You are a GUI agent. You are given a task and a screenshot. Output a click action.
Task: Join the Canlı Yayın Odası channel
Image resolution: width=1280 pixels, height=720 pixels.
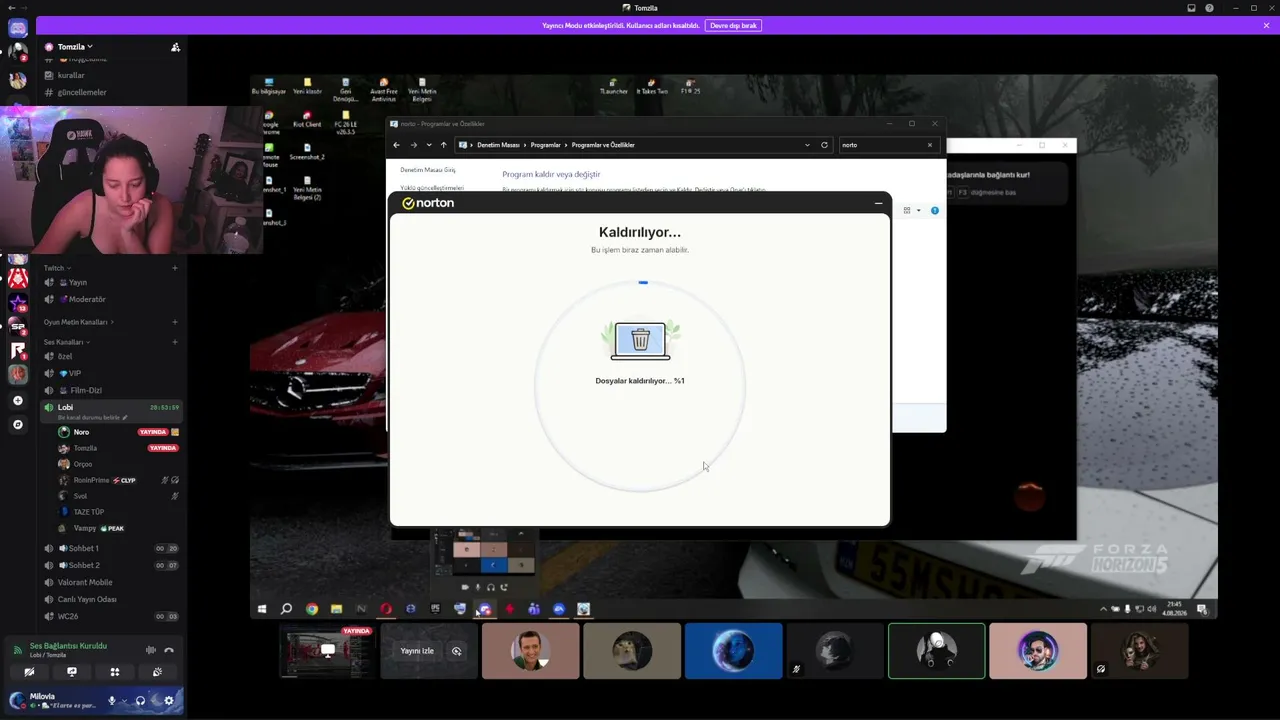110,599
